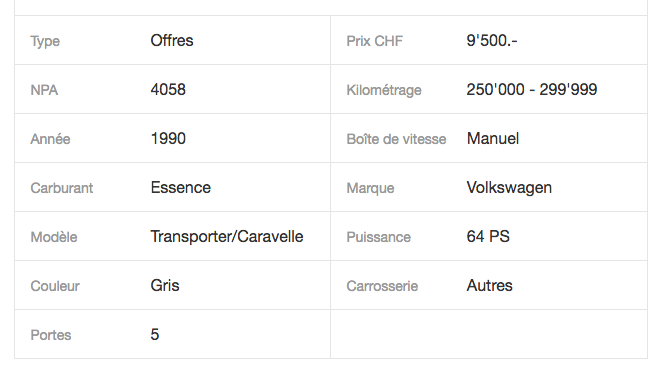Click the Année label
The image size is (660, 389).
tap(50, 139)
